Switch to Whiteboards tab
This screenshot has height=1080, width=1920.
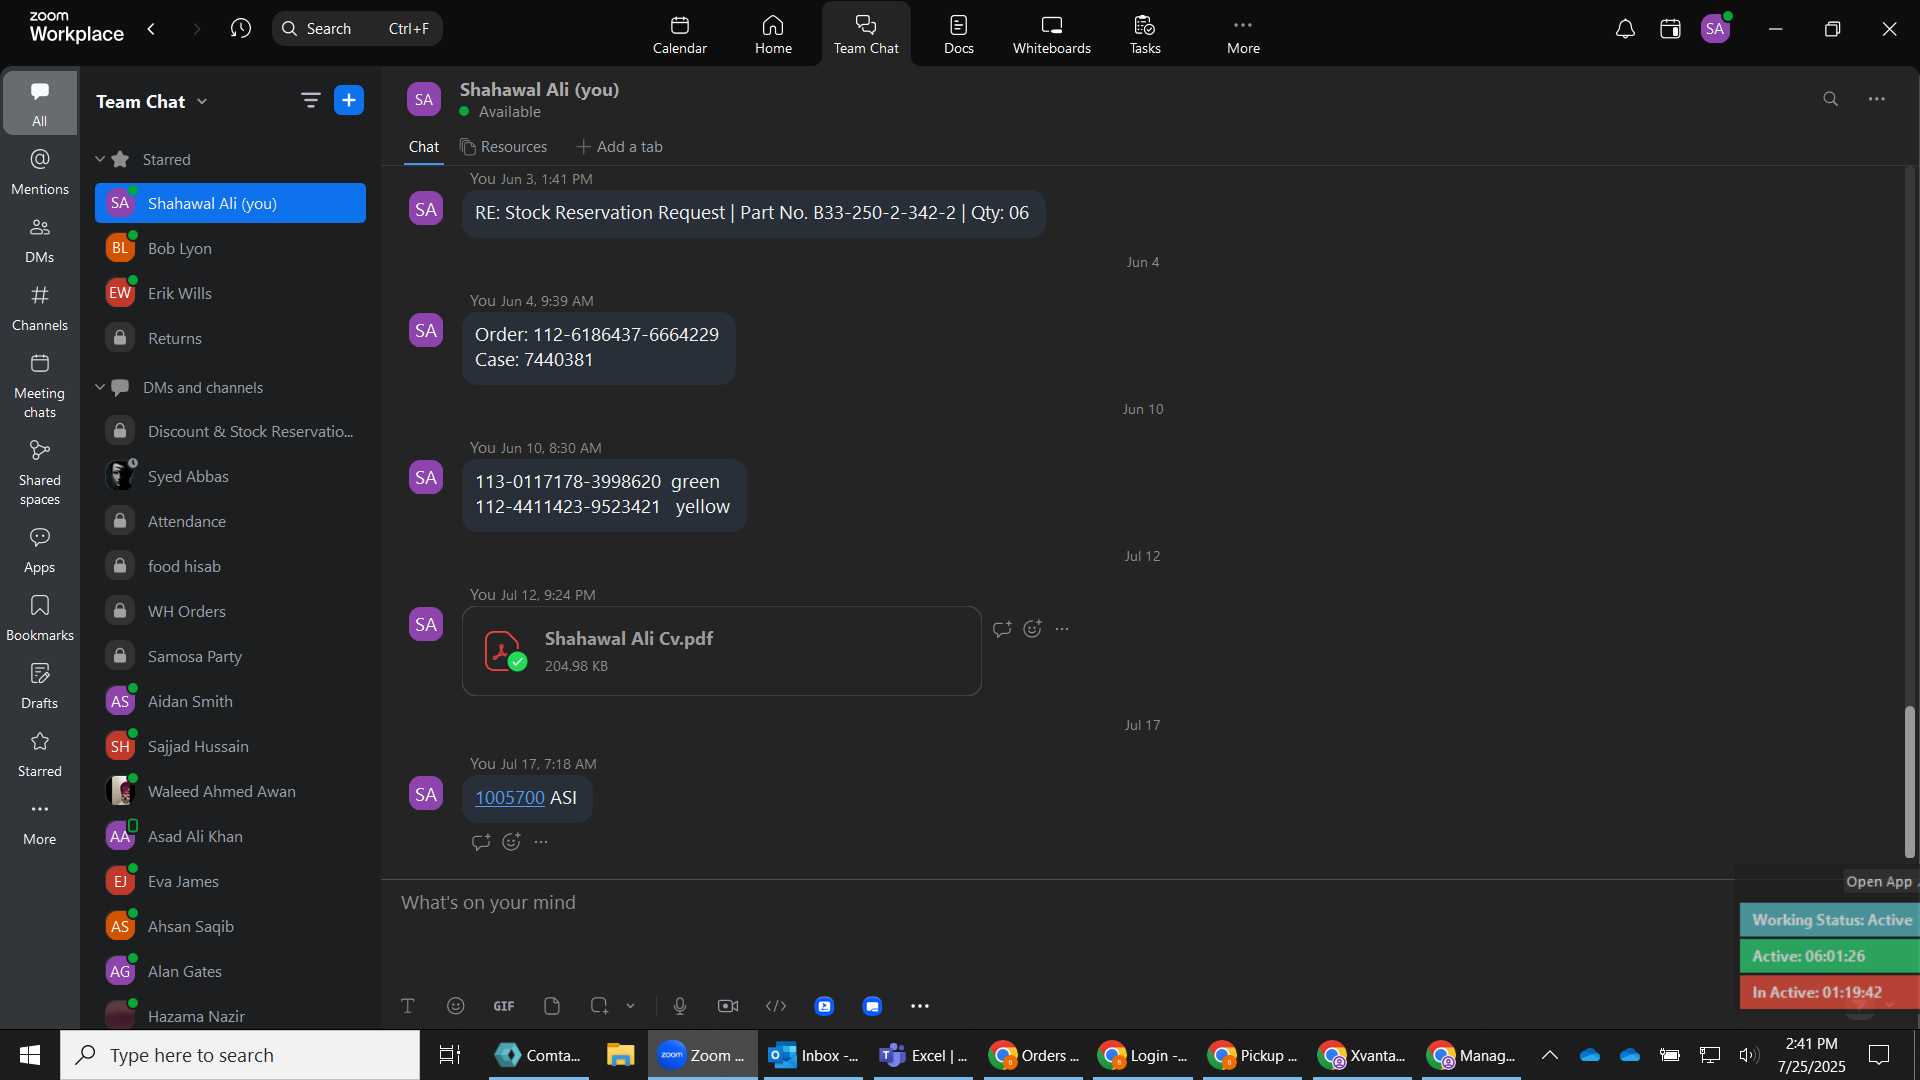point(1052,34)
